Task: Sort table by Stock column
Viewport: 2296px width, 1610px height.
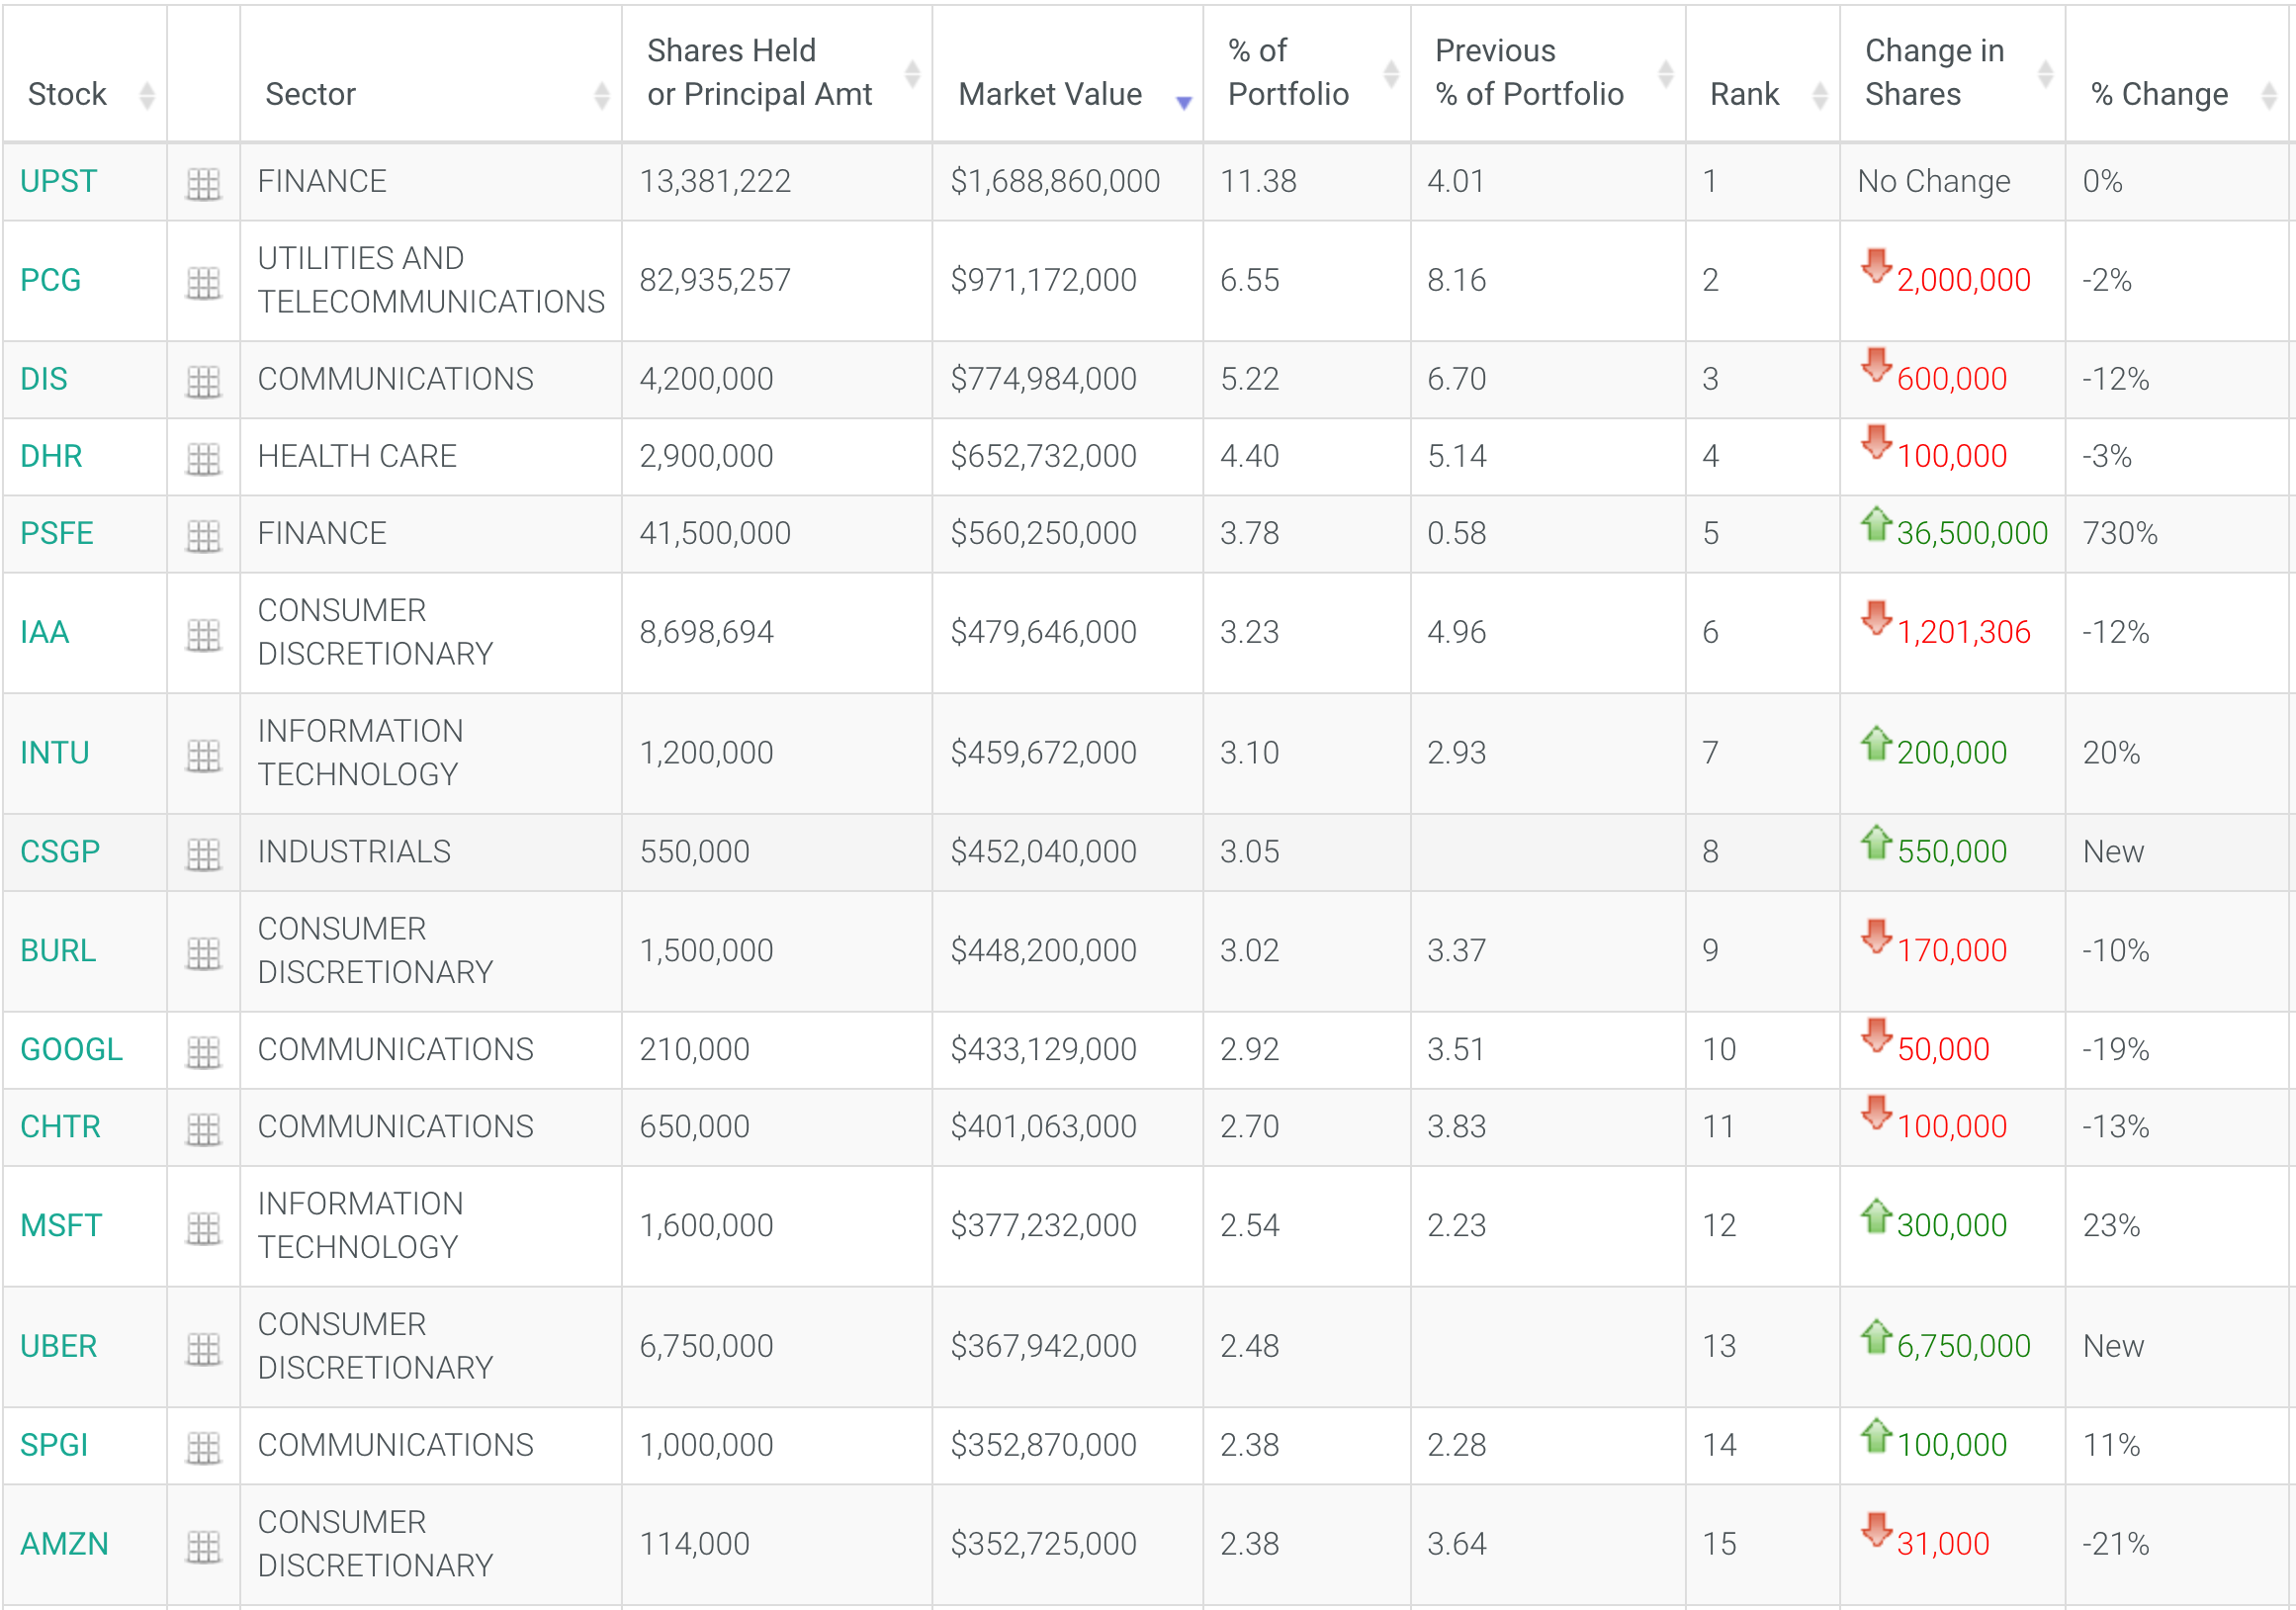Action: (x=85, y=74)
